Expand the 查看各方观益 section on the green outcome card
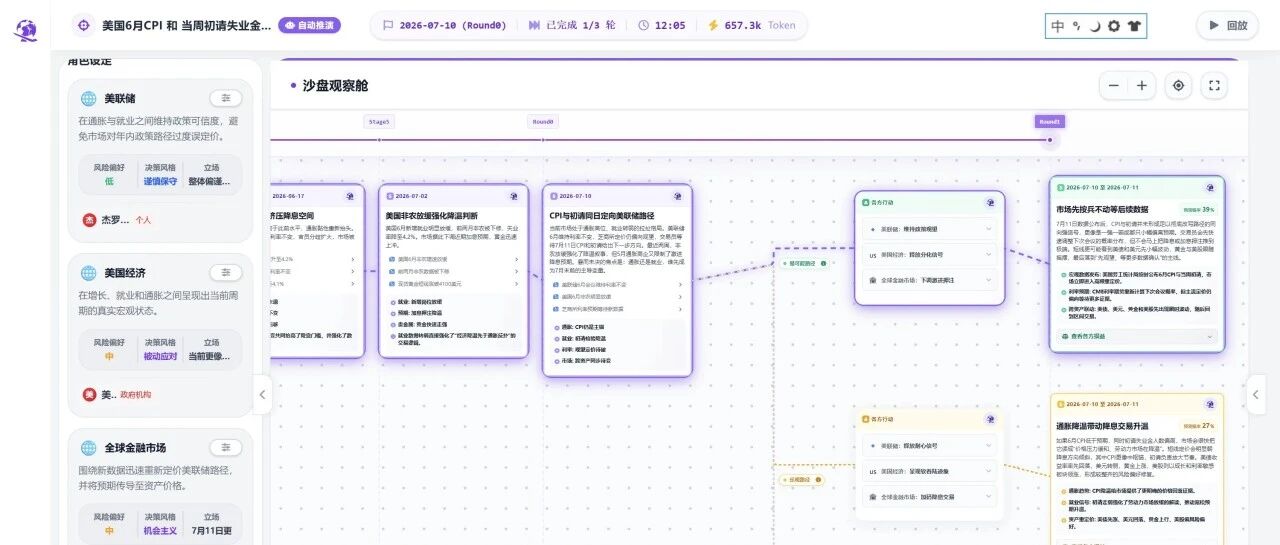The height and width of the screenshot is (545, 1280). 1137,337
